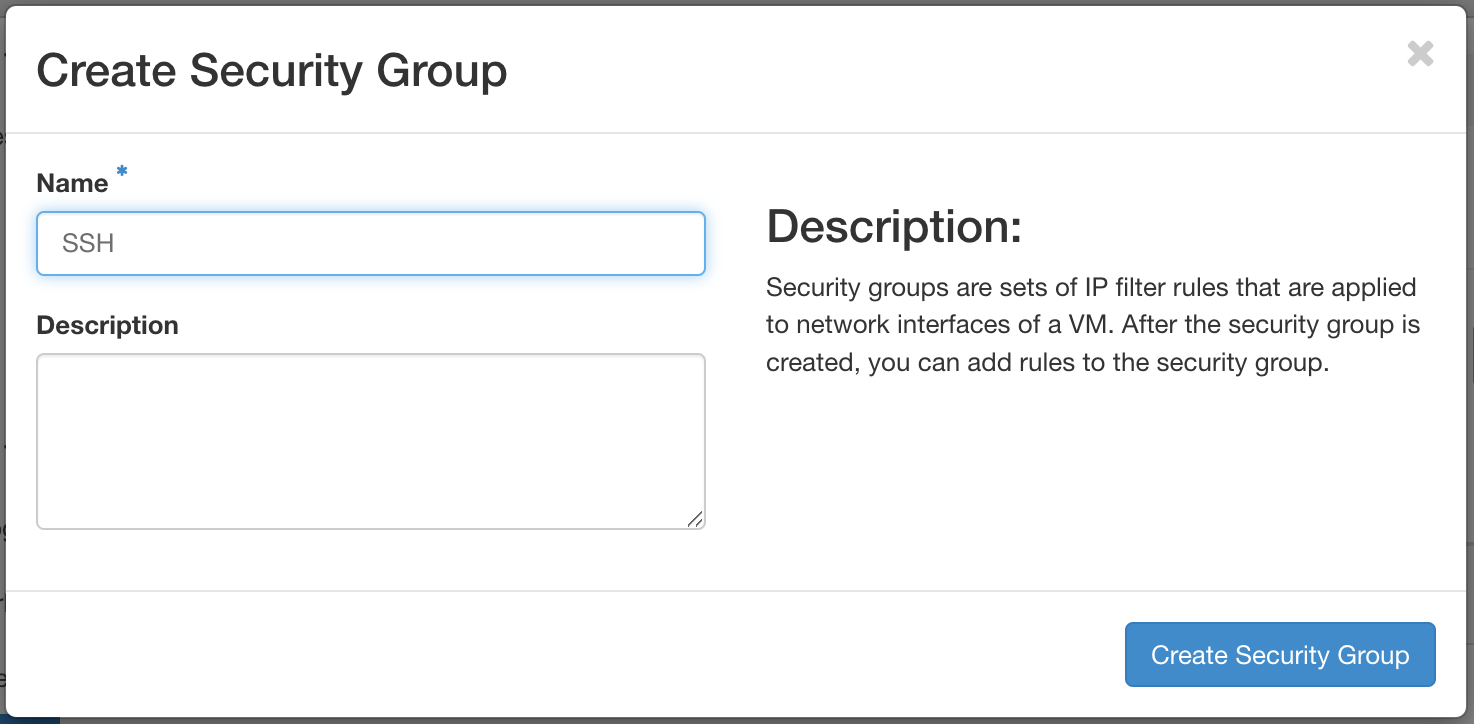Click the security groups help paragraph

pyautogui.click(x=1092, y=325)
